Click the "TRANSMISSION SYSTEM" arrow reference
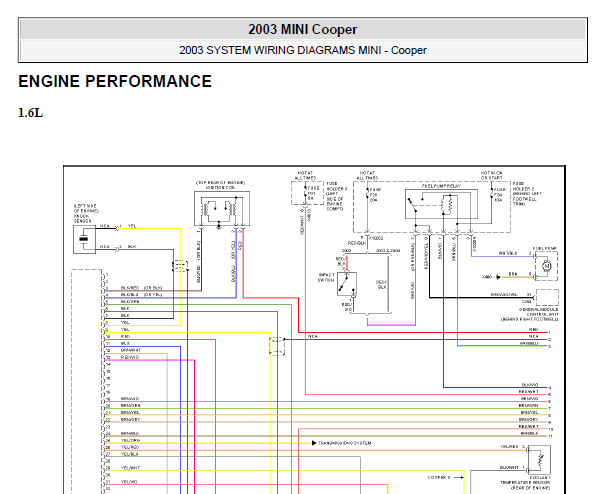The width and height of the screenshot is (606, 494). 342,443
